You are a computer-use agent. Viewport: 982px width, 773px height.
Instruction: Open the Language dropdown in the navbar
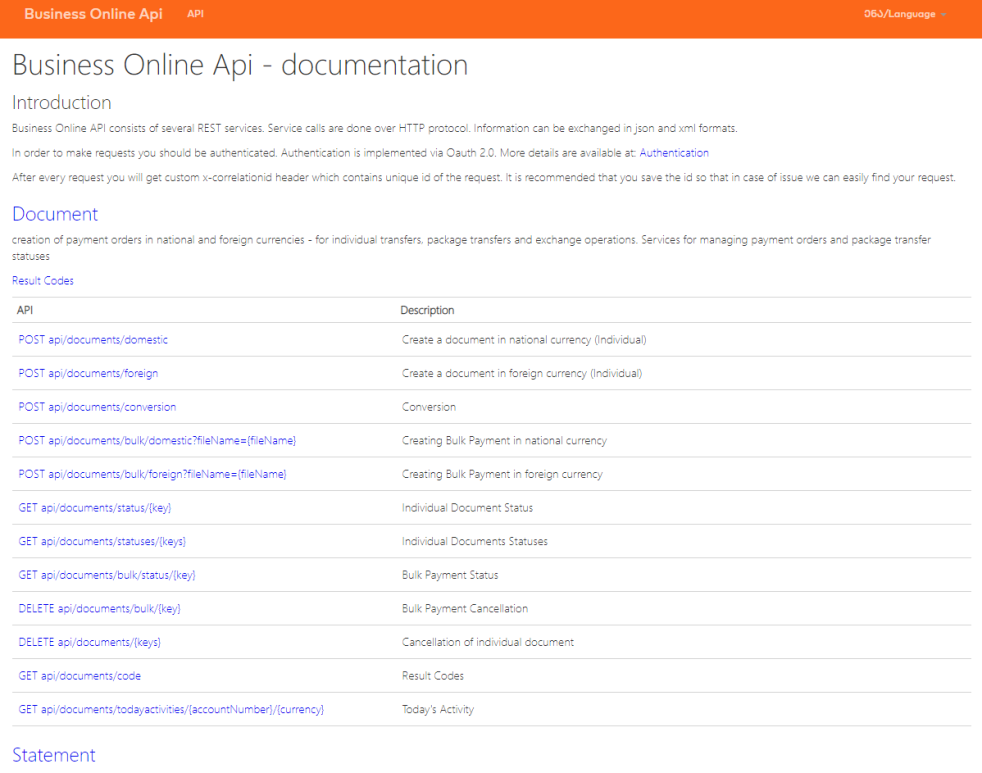click(x=905, y=14)
